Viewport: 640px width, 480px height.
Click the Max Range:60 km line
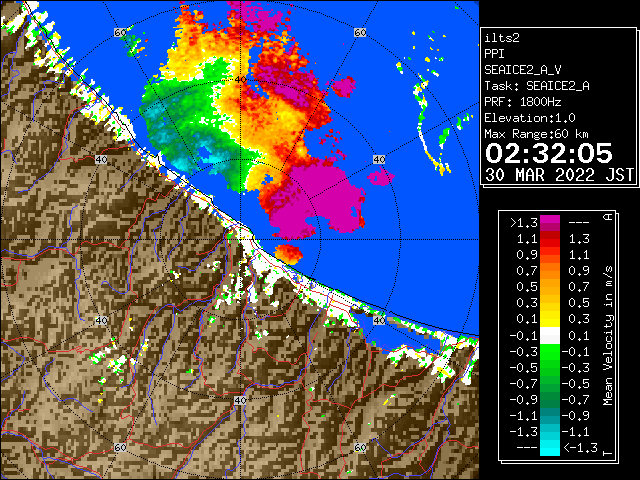[537, 134]
